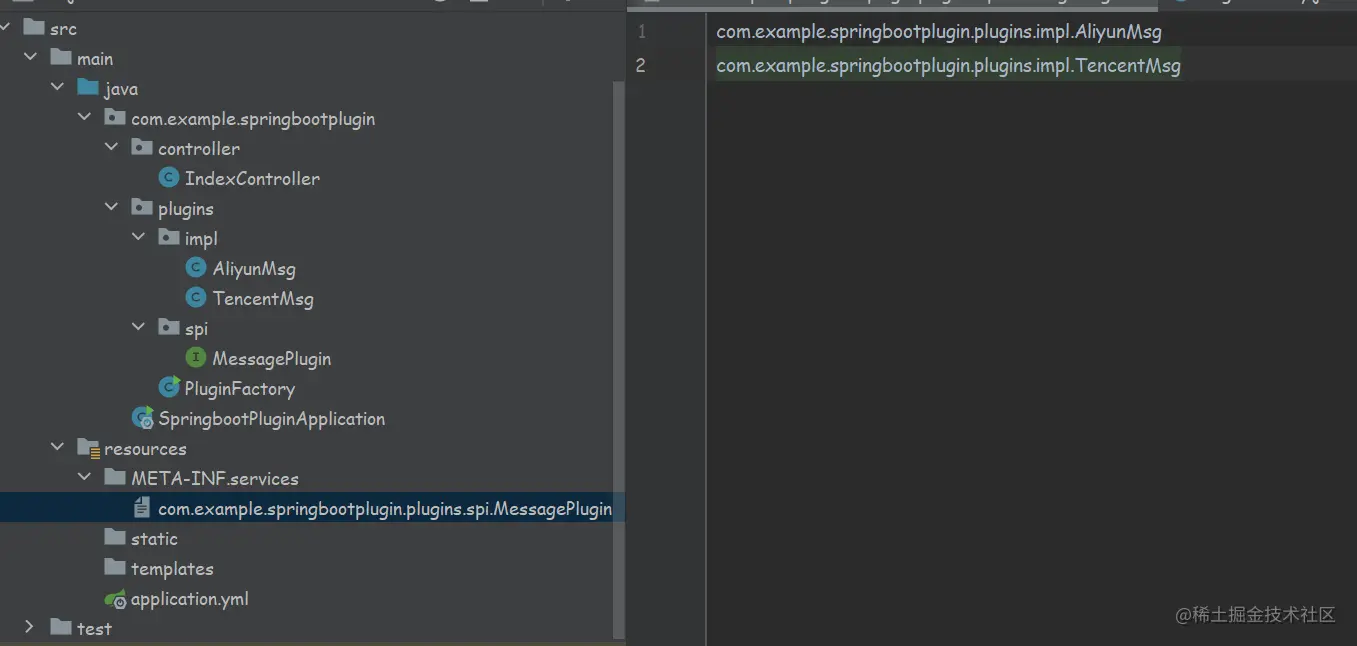Click the templates folder icon

point(115,568)
